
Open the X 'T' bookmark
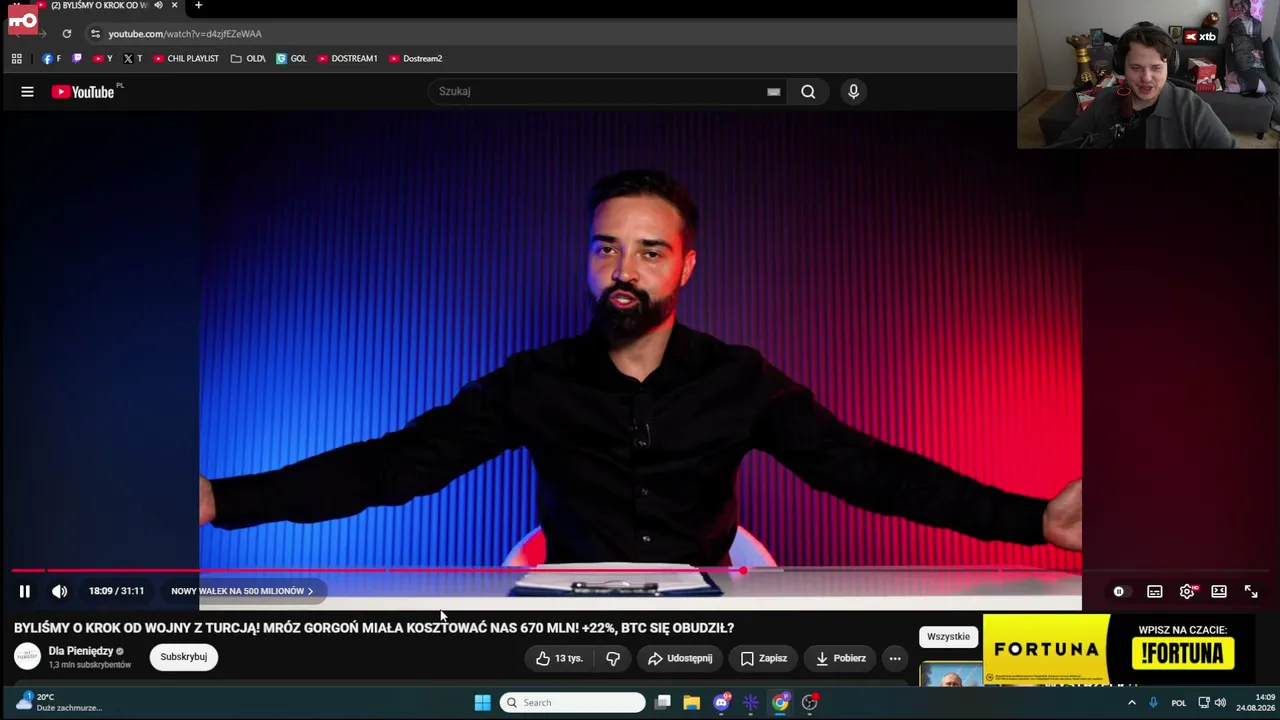click(x=132, y=59)
